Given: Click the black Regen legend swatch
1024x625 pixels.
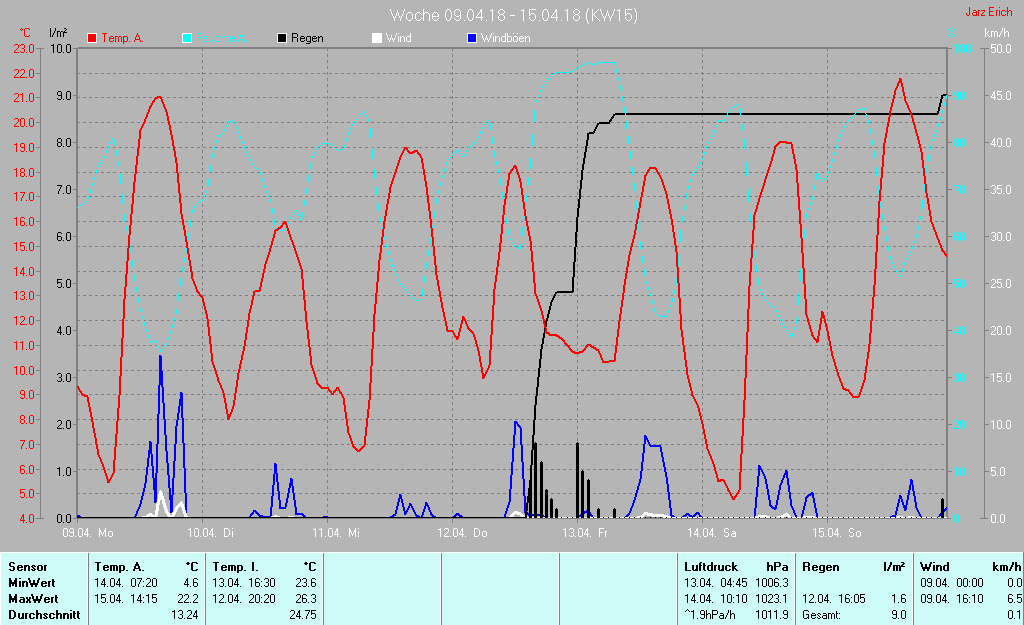Looking at the screenshot, I should point(282,39).
